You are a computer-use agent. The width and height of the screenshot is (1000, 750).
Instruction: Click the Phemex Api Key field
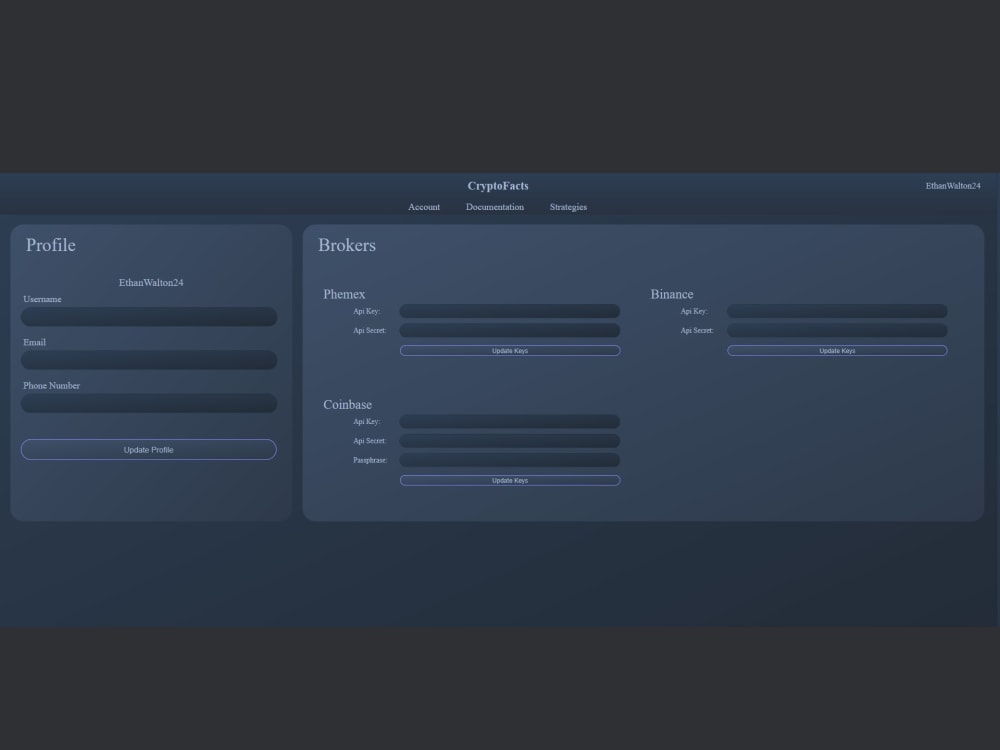(510, 311)
